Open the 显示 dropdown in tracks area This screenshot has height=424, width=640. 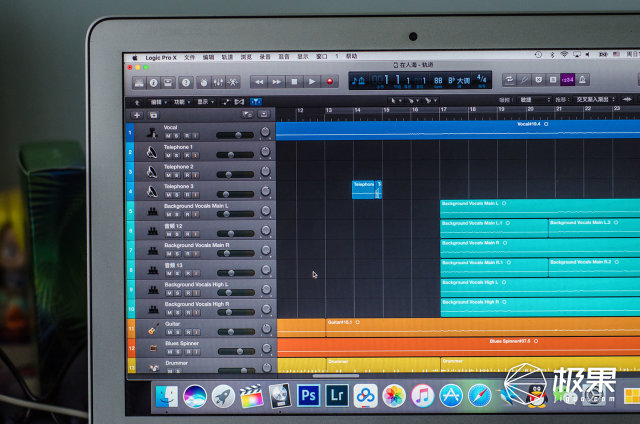click(205, 102)
